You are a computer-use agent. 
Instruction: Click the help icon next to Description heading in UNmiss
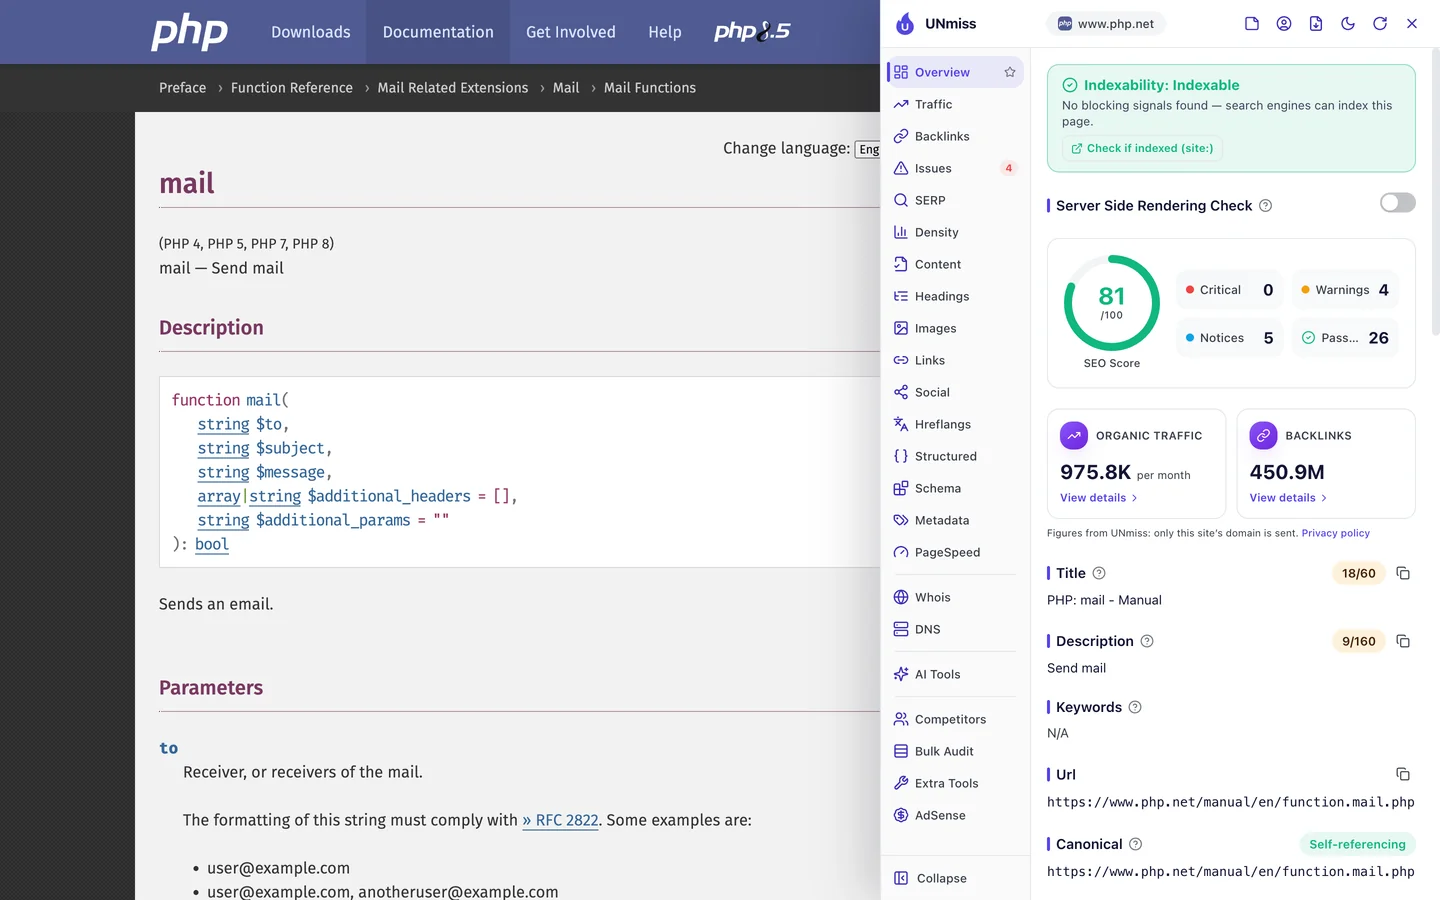1147,641
